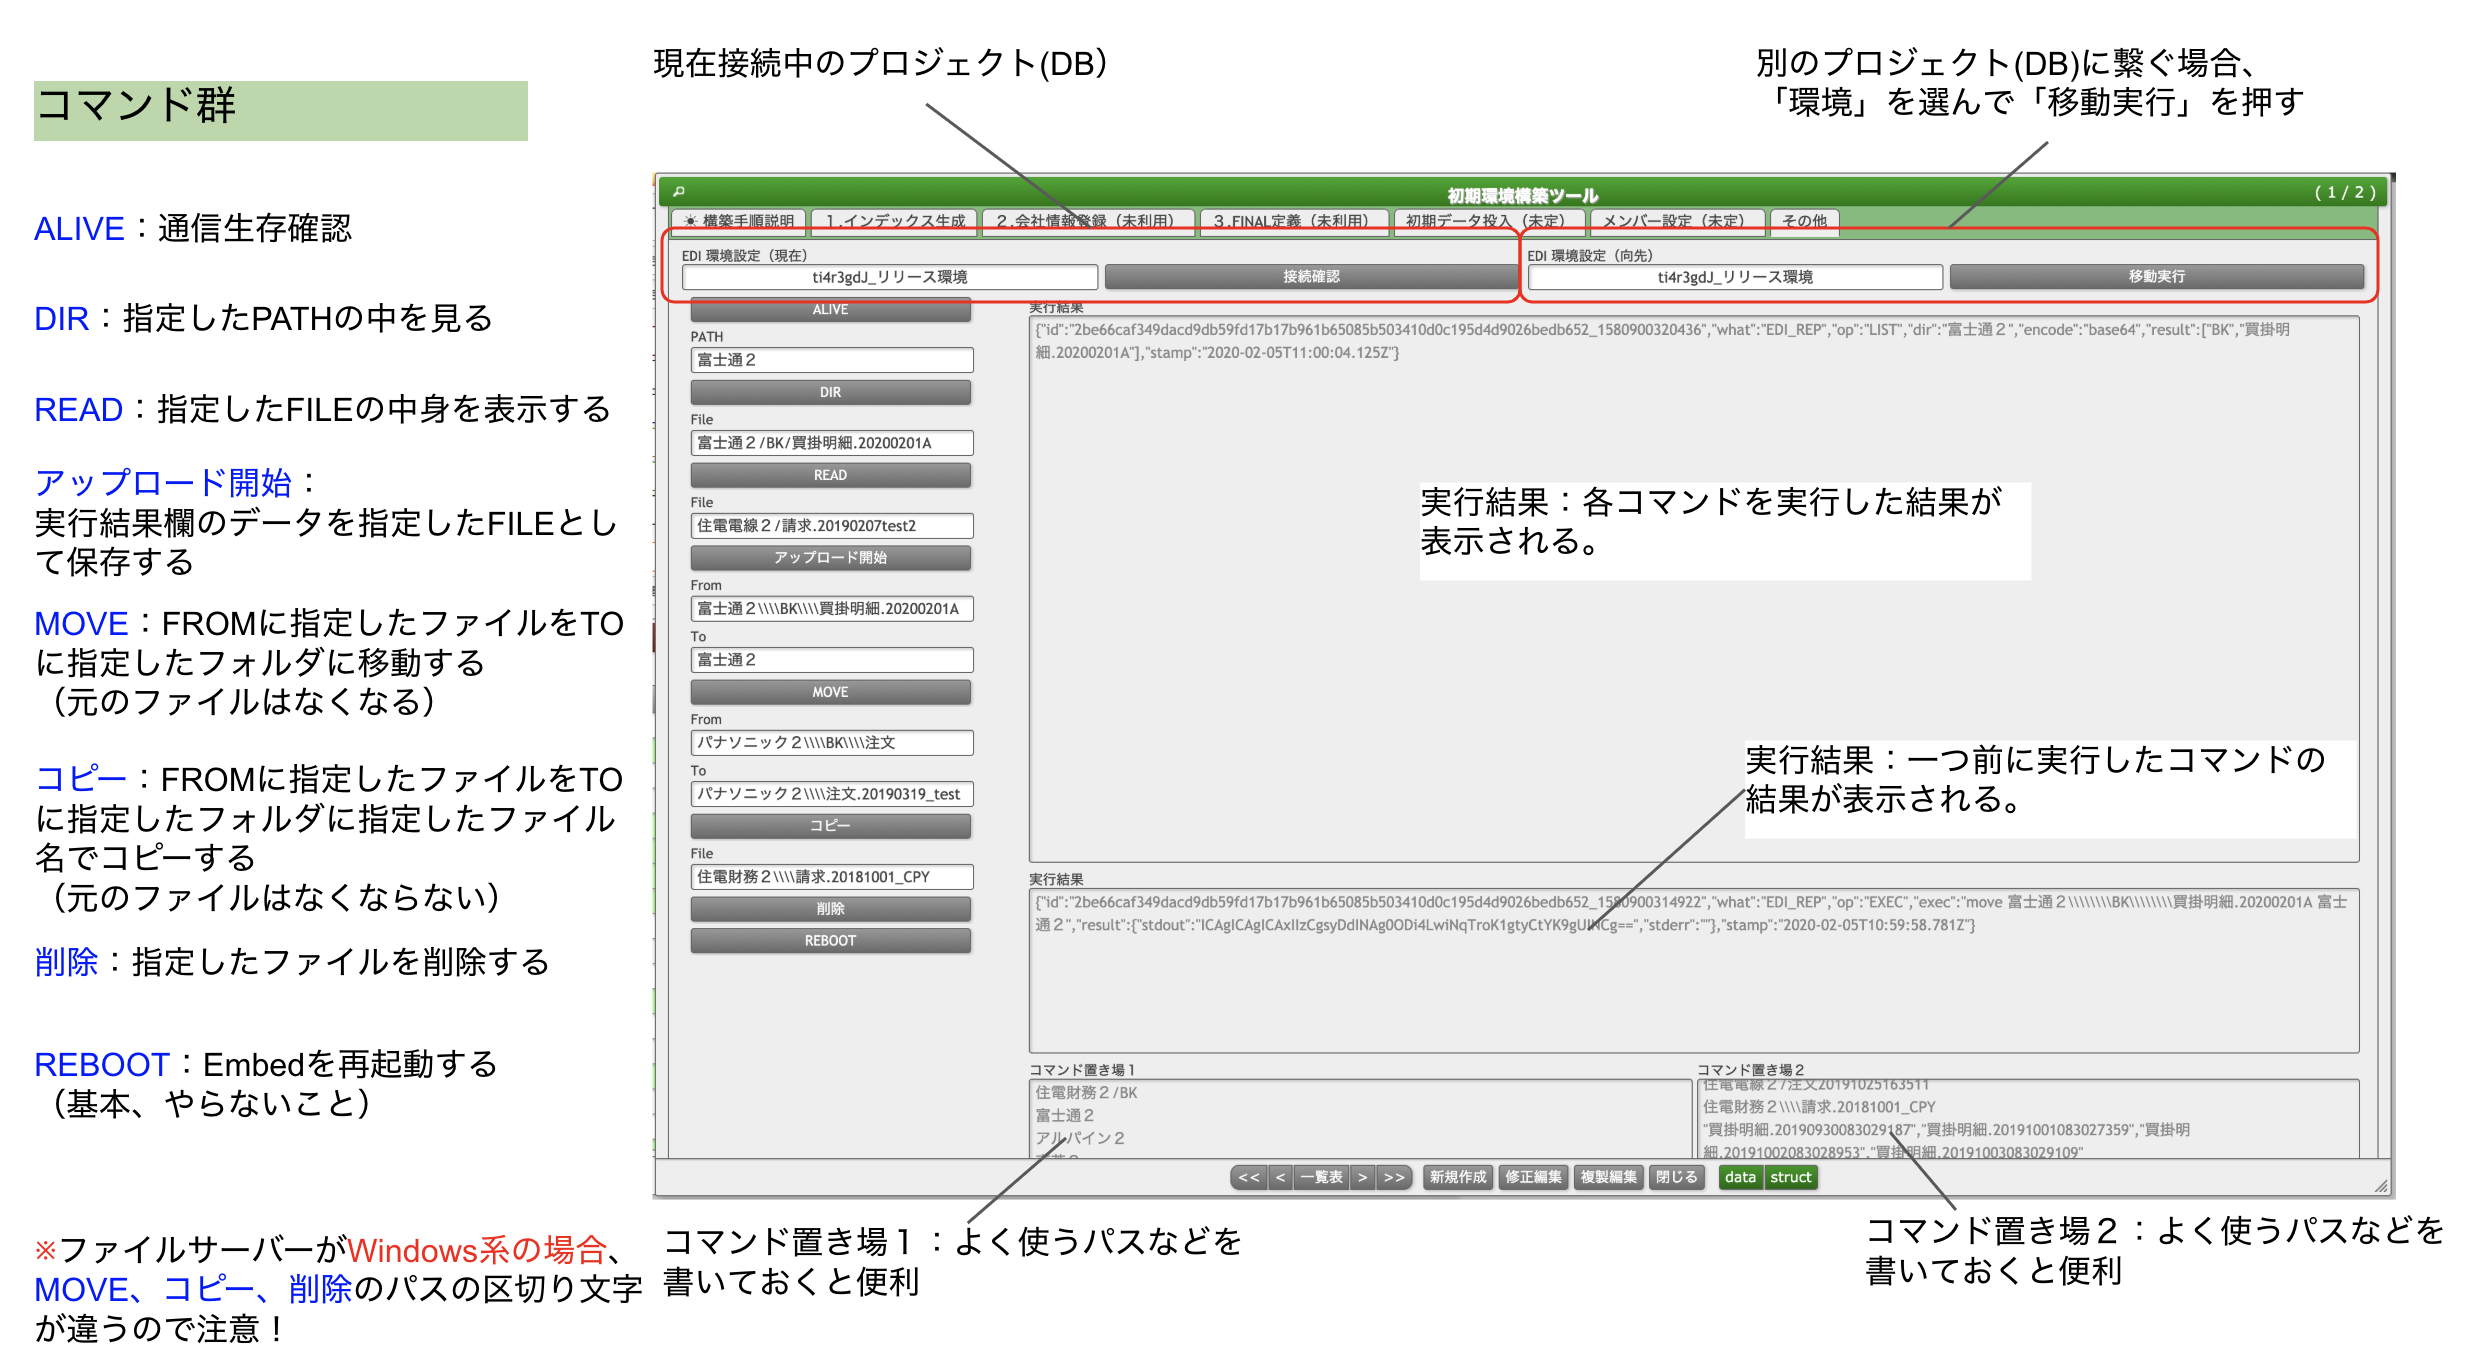Viewport: 2466px width, 1362px height.
Task: Open the 3.FINAL定義（未利用） tab
Action: click(1294, 221)
